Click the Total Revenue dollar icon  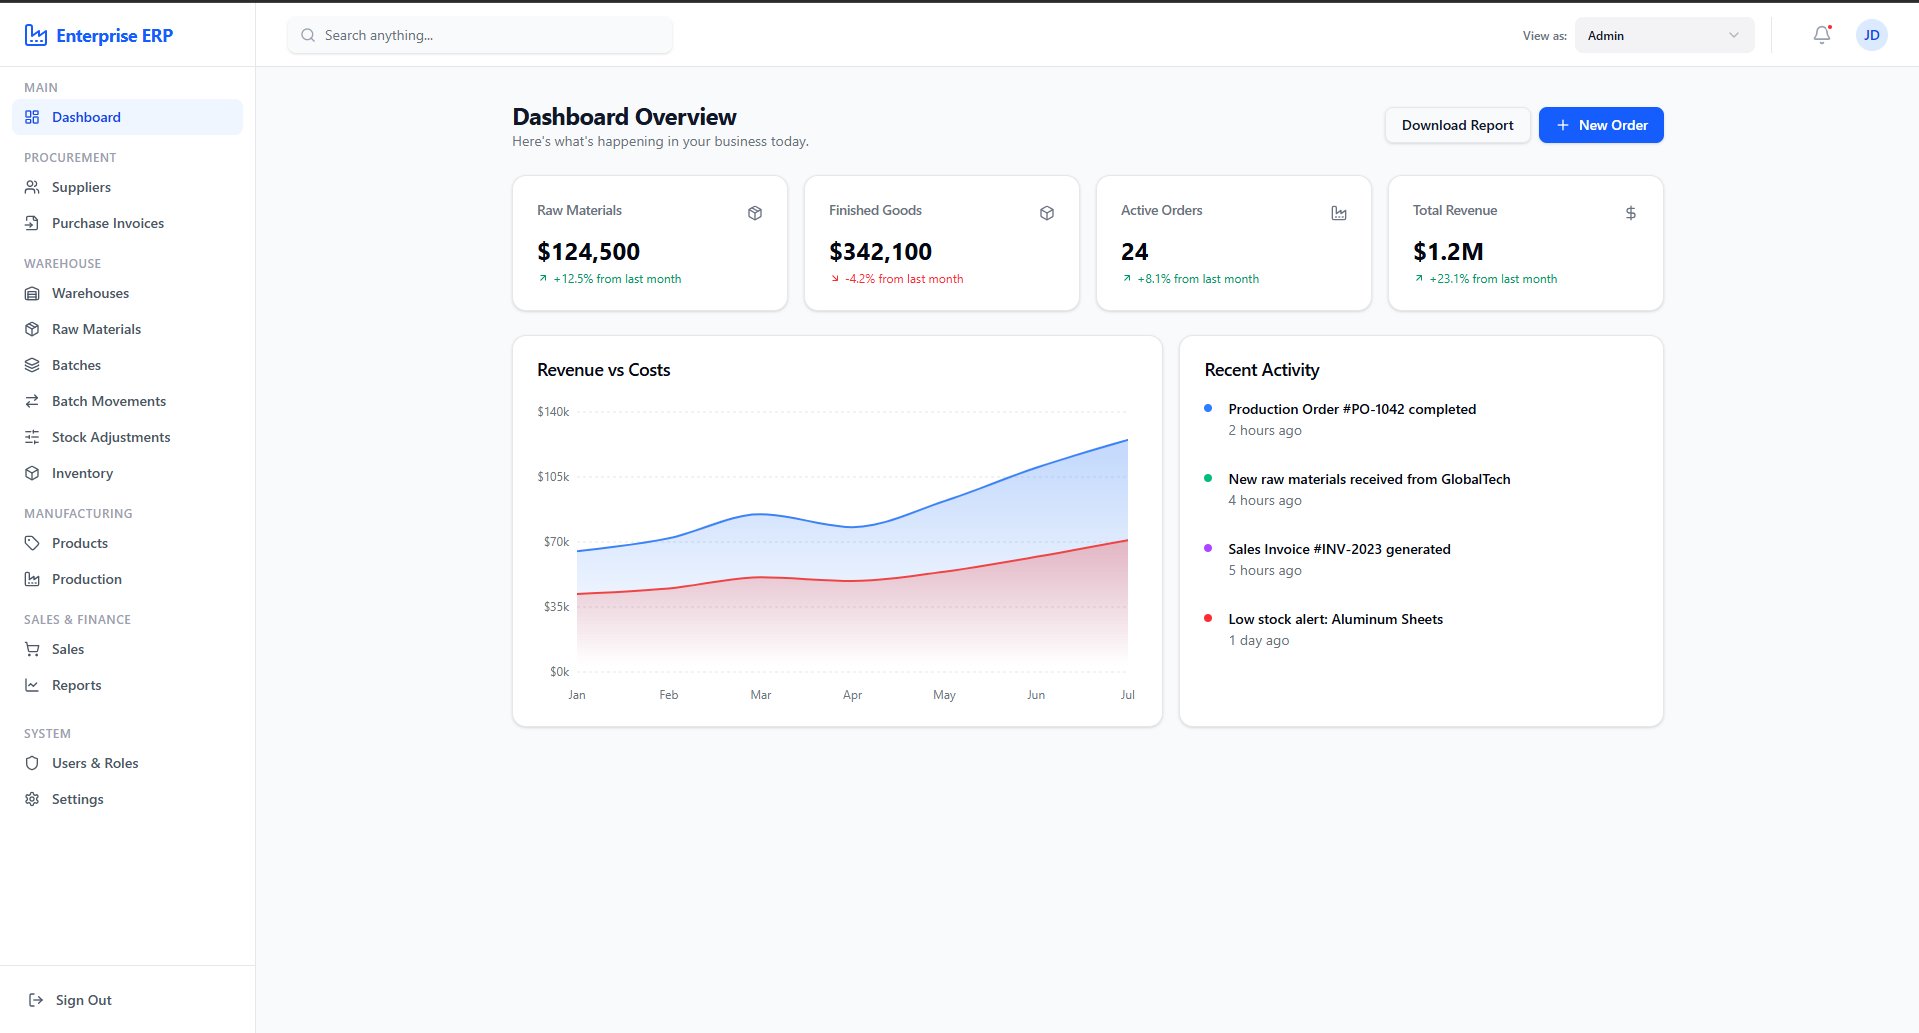1631,213
